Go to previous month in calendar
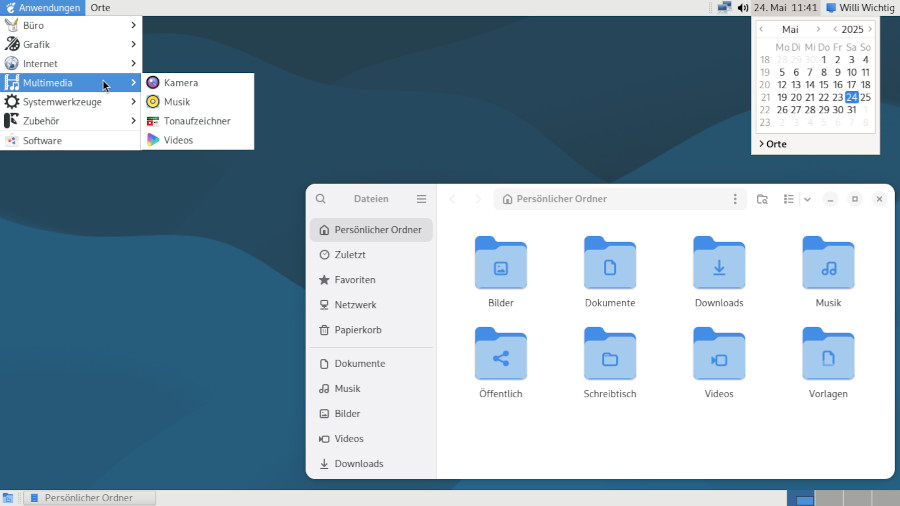The width and height of the screenshot is (900, 506). (762, 29)
